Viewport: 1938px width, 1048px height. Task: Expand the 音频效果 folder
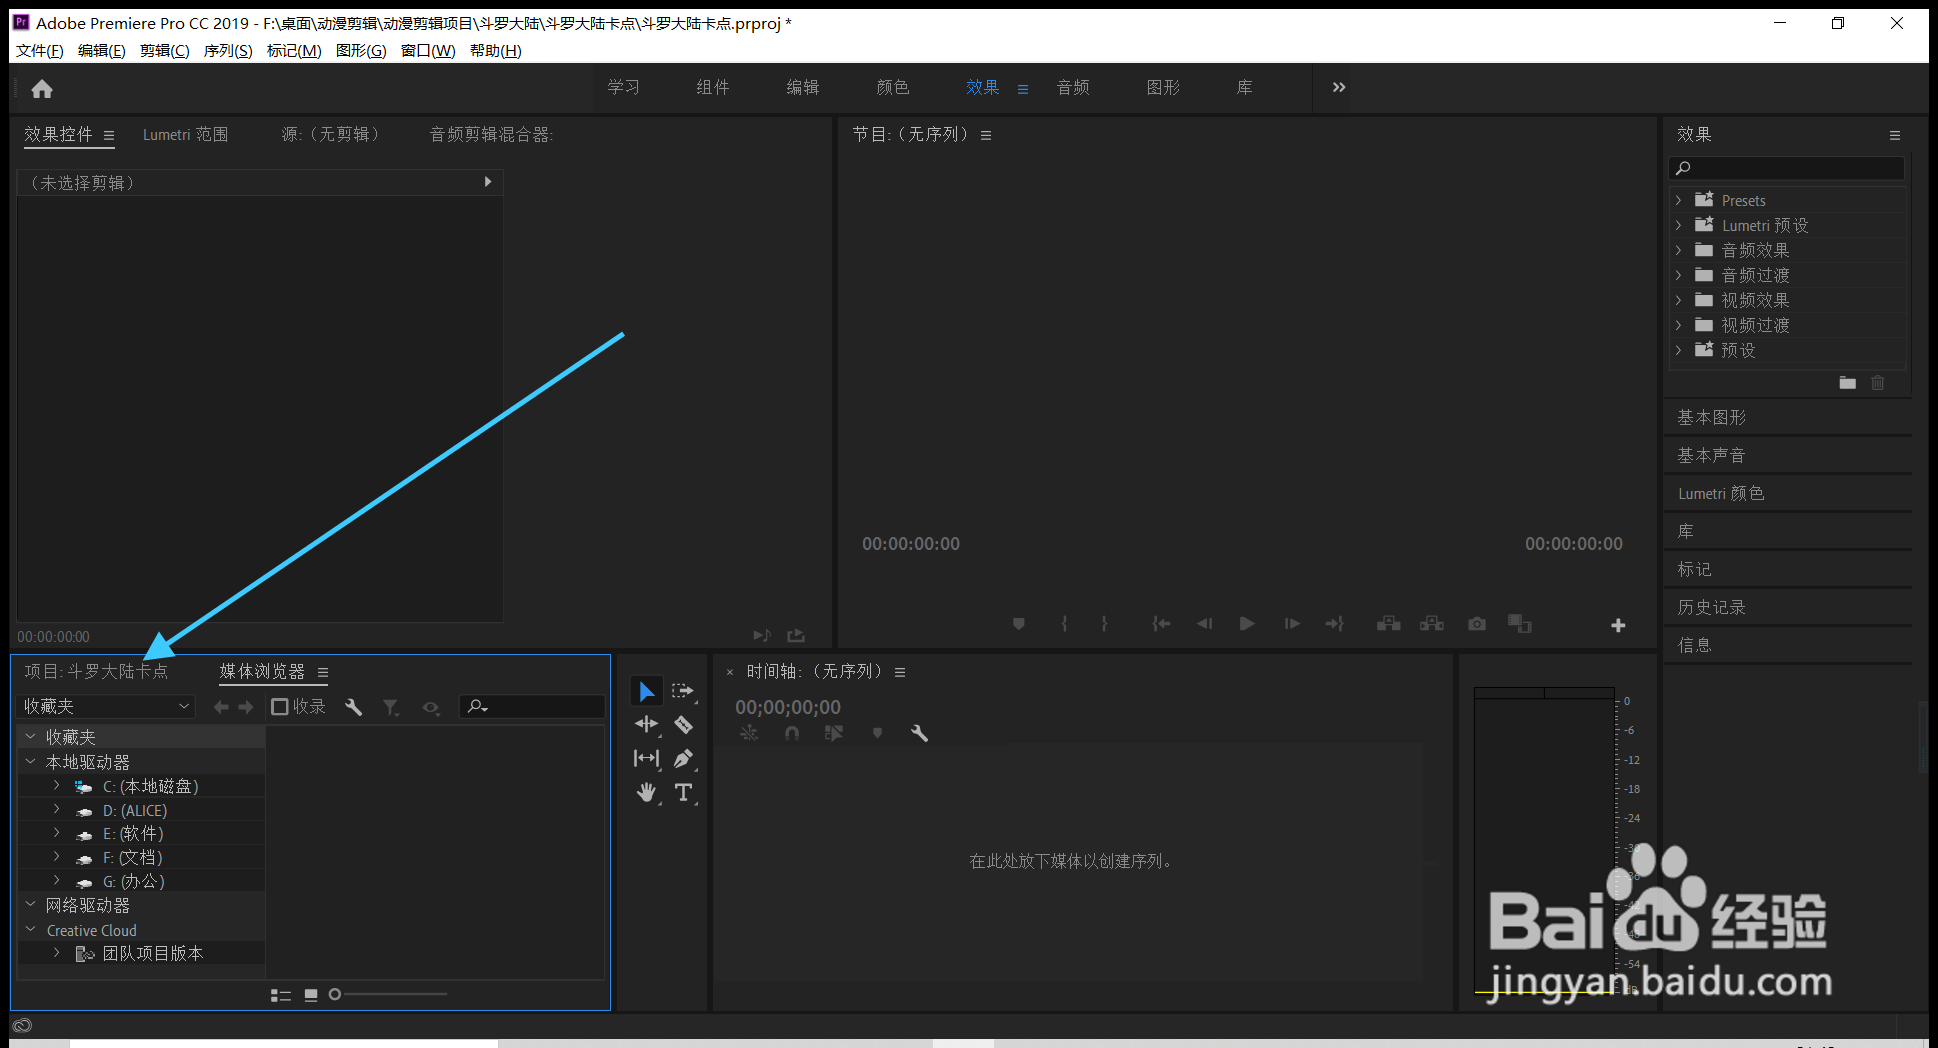click(x=1679, y=250)
